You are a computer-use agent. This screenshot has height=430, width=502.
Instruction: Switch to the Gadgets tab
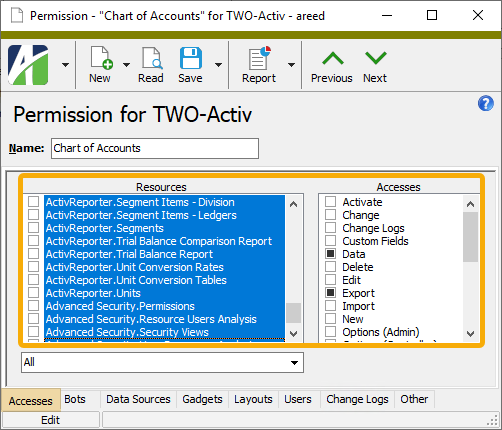pos(202,399)
